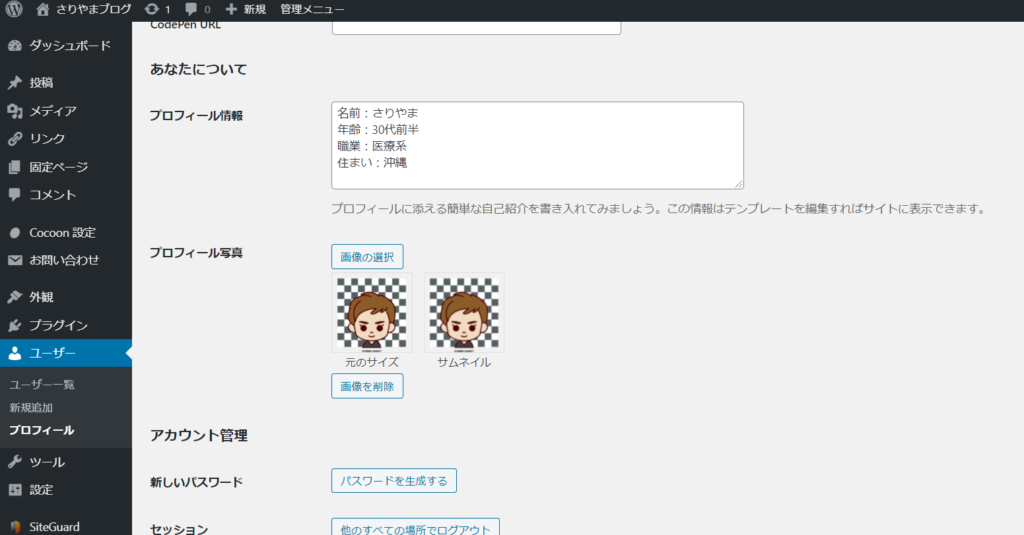Click the CodePen URL input field
Viewport: 1024px width, 535px height.
tap(476, 27)
